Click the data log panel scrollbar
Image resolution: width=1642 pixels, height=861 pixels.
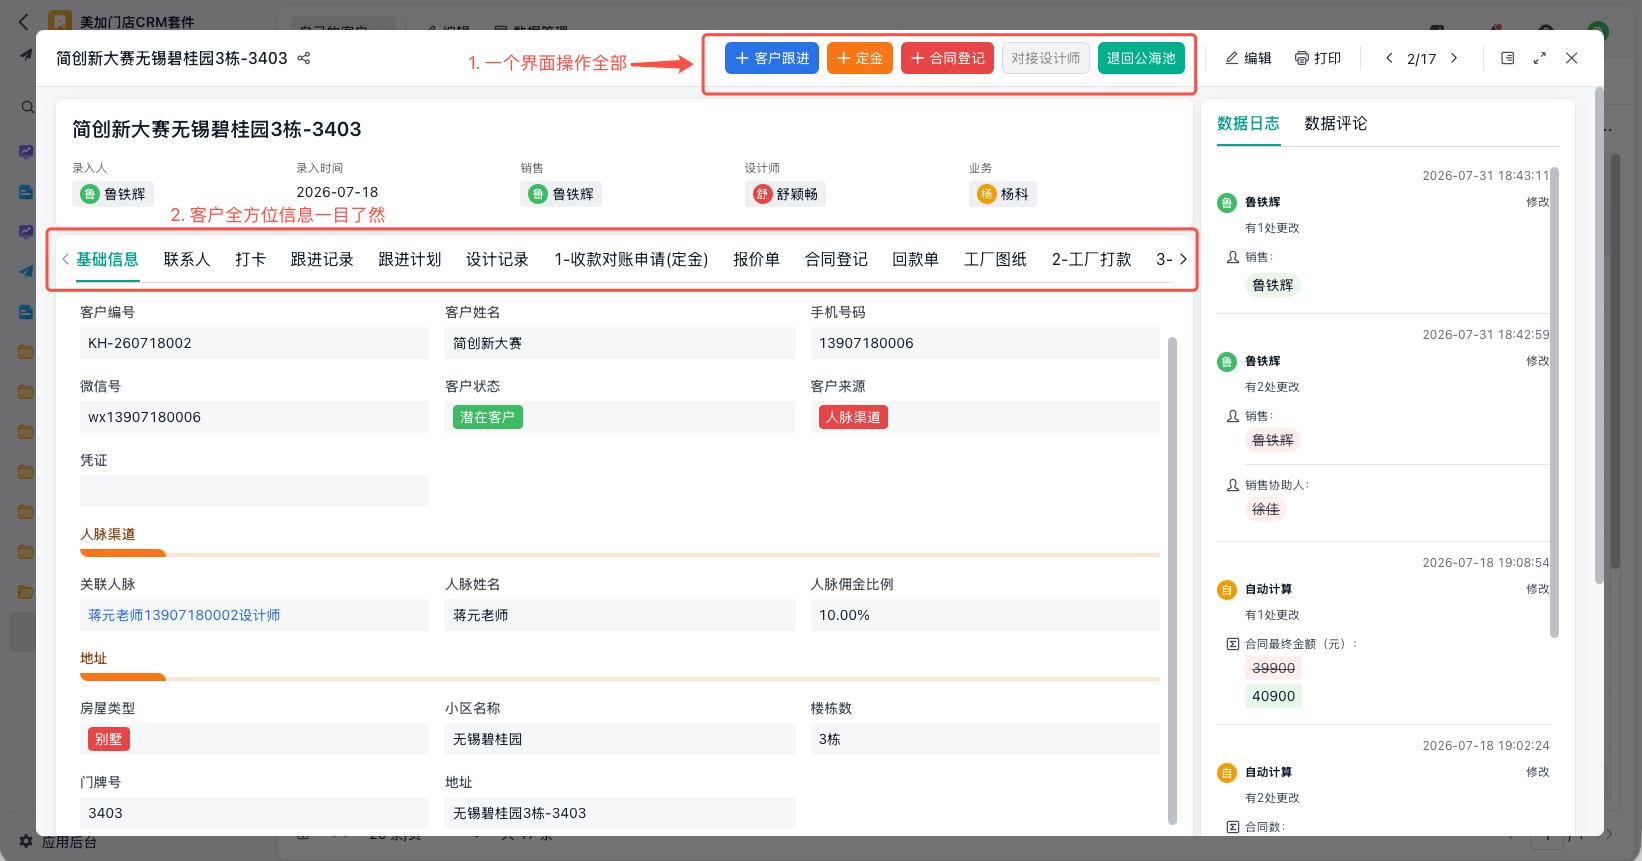point(1554,402)
